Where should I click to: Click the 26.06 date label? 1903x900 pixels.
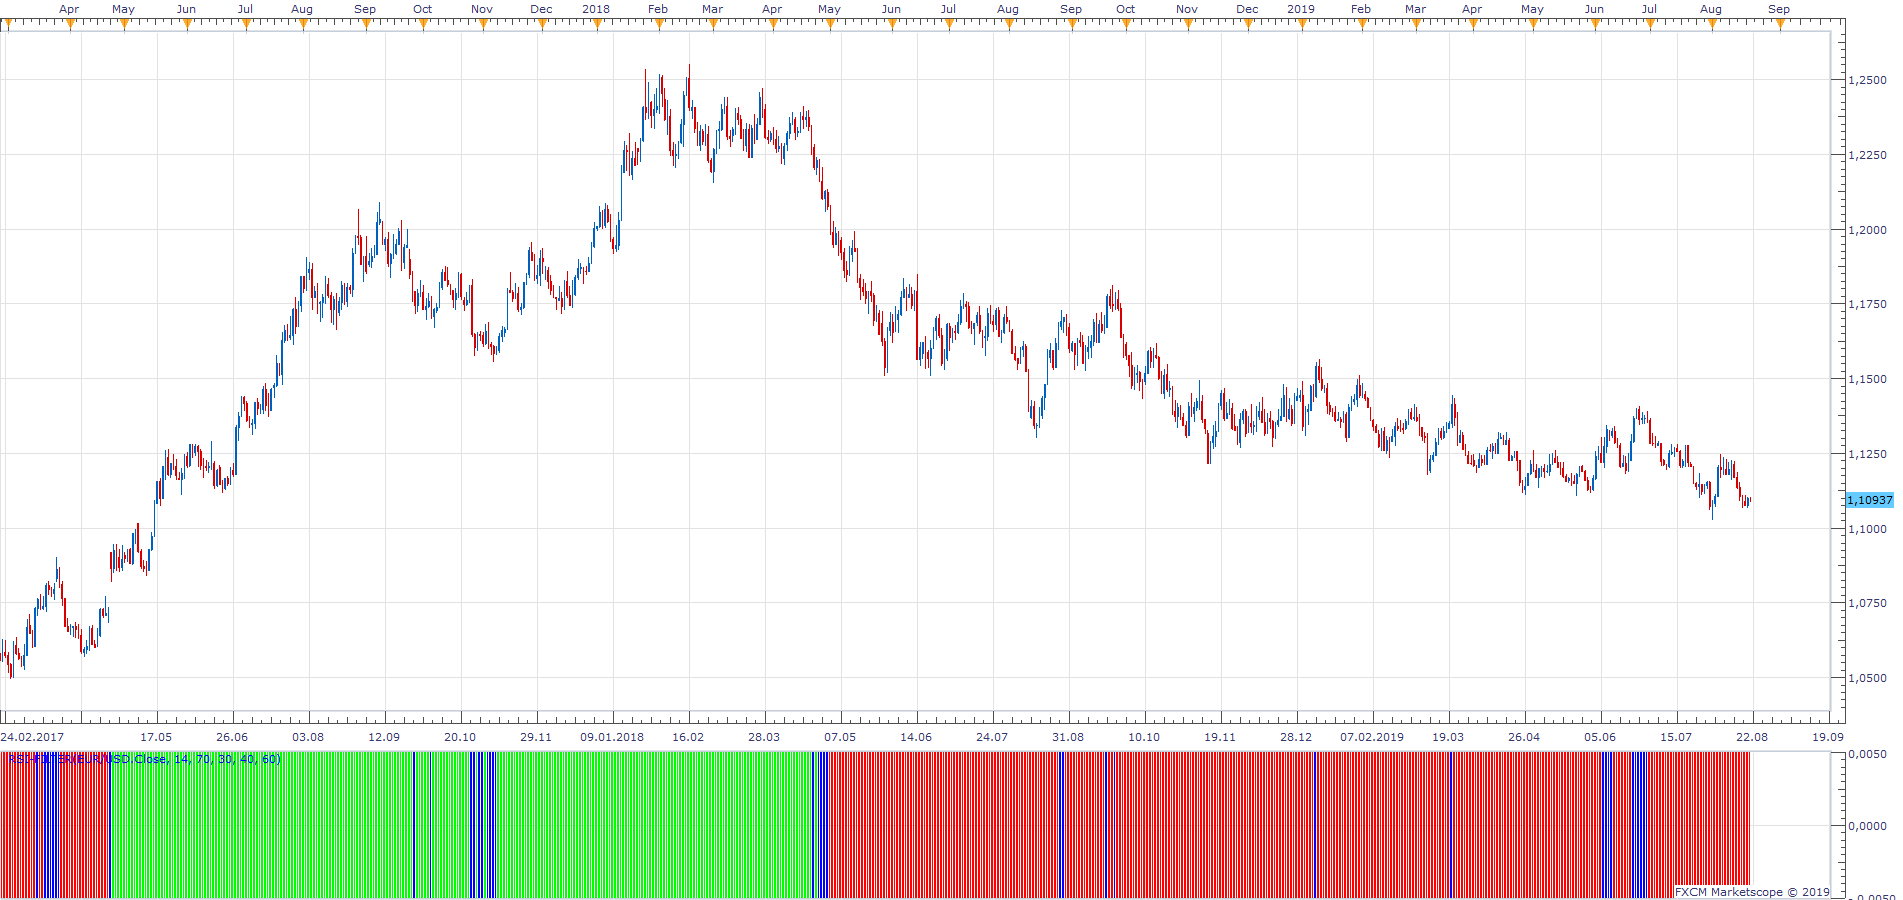click(232, 737)
